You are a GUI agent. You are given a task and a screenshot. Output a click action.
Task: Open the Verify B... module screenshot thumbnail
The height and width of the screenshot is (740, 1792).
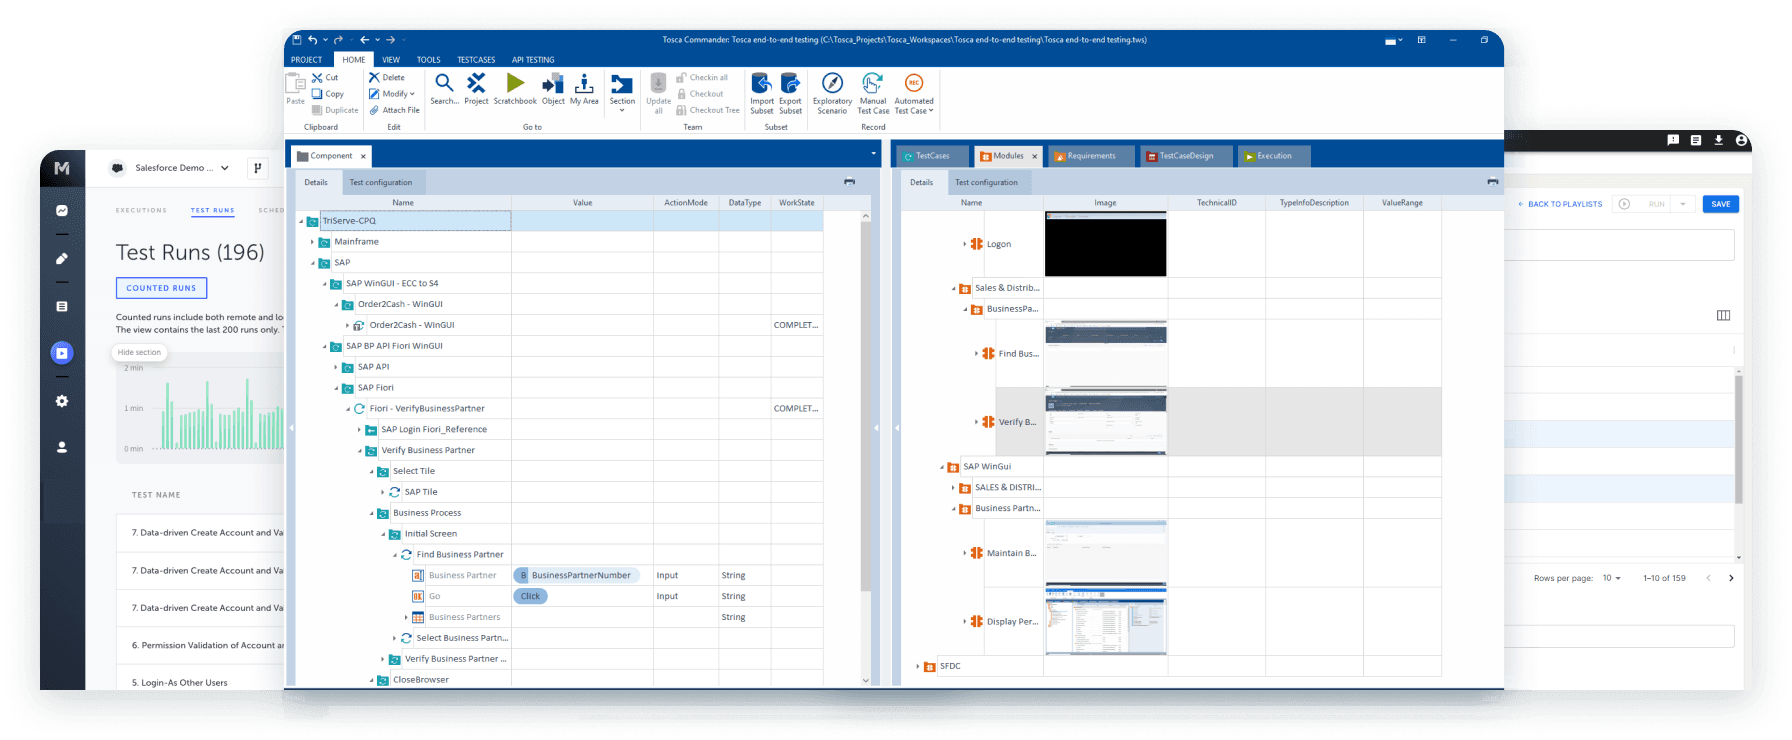click(x=1105, y=422)
